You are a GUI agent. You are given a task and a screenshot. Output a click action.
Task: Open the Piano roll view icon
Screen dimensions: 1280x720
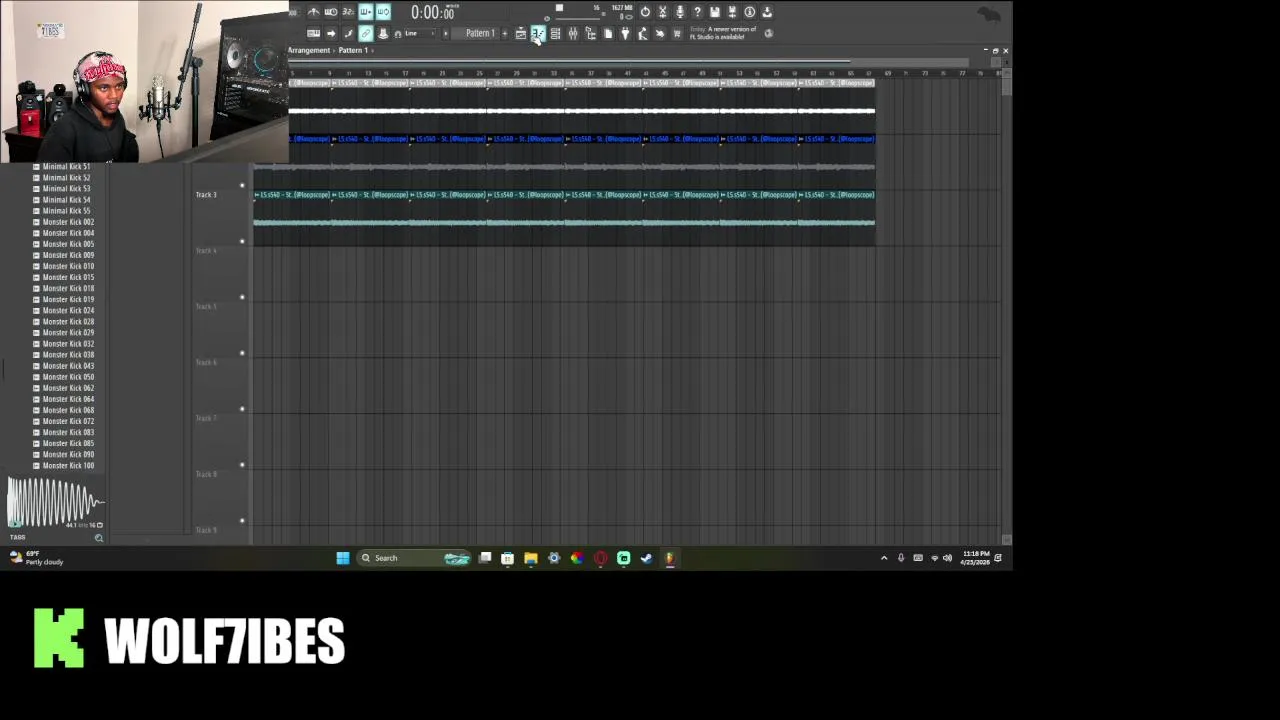pos(538,33)
